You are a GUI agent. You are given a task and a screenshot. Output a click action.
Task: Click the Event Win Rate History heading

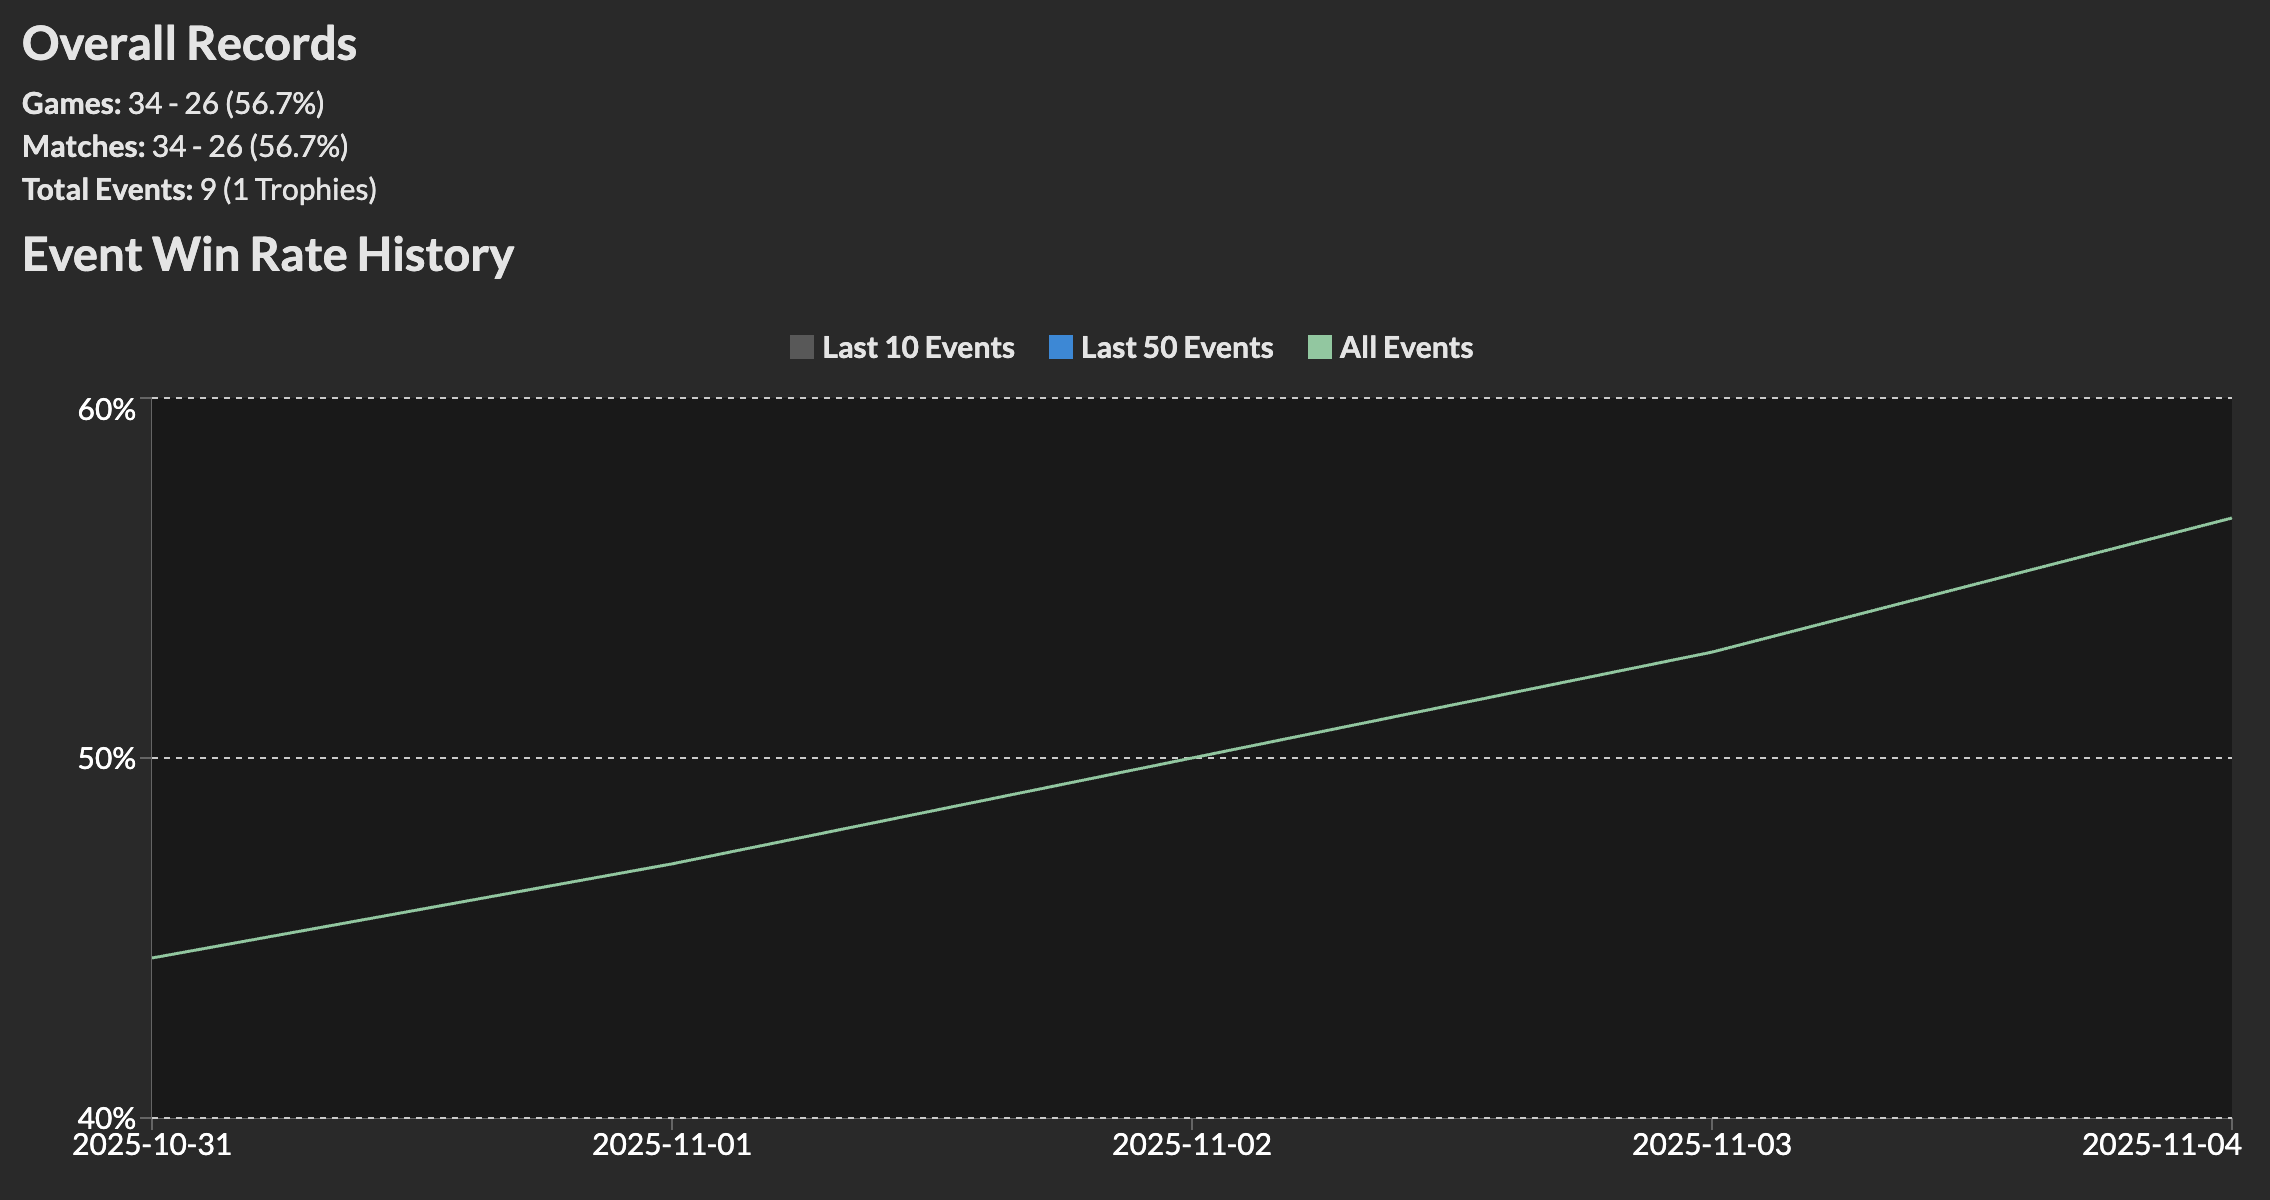268,254
